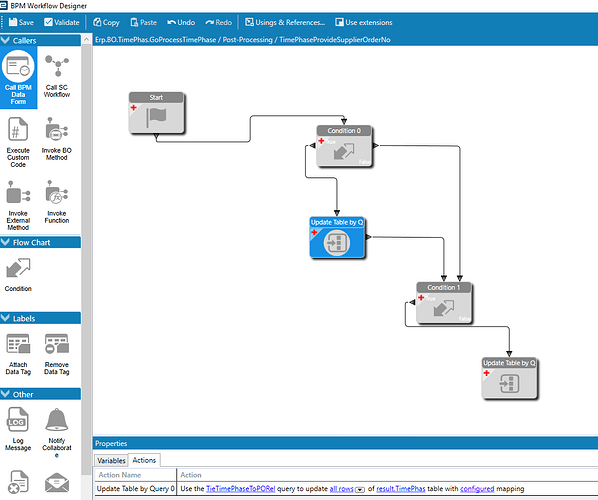This screenshot has width=598, height=500.
Task: Pick the Log Message icon
Action: click(18, 429)
